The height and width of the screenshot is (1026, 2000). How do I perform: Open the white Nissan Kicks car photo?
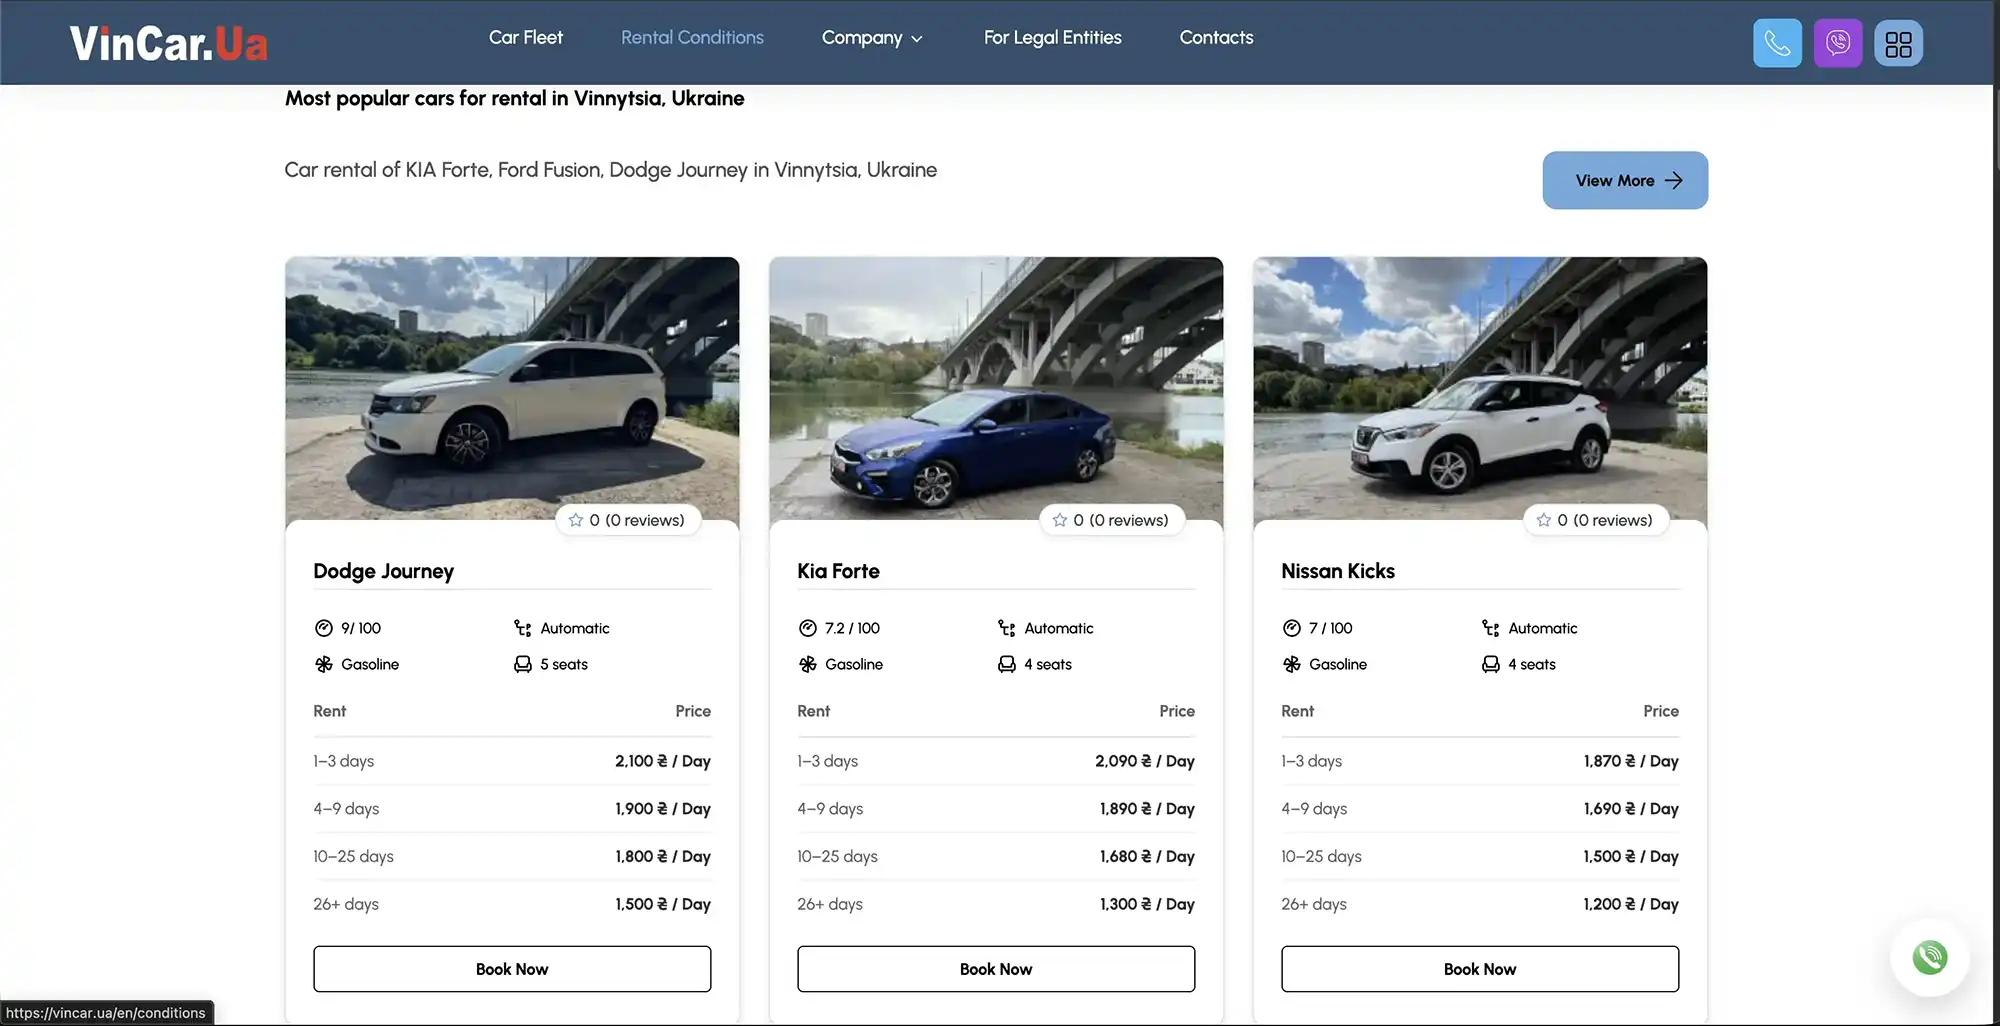click(x=1480, y=388)
